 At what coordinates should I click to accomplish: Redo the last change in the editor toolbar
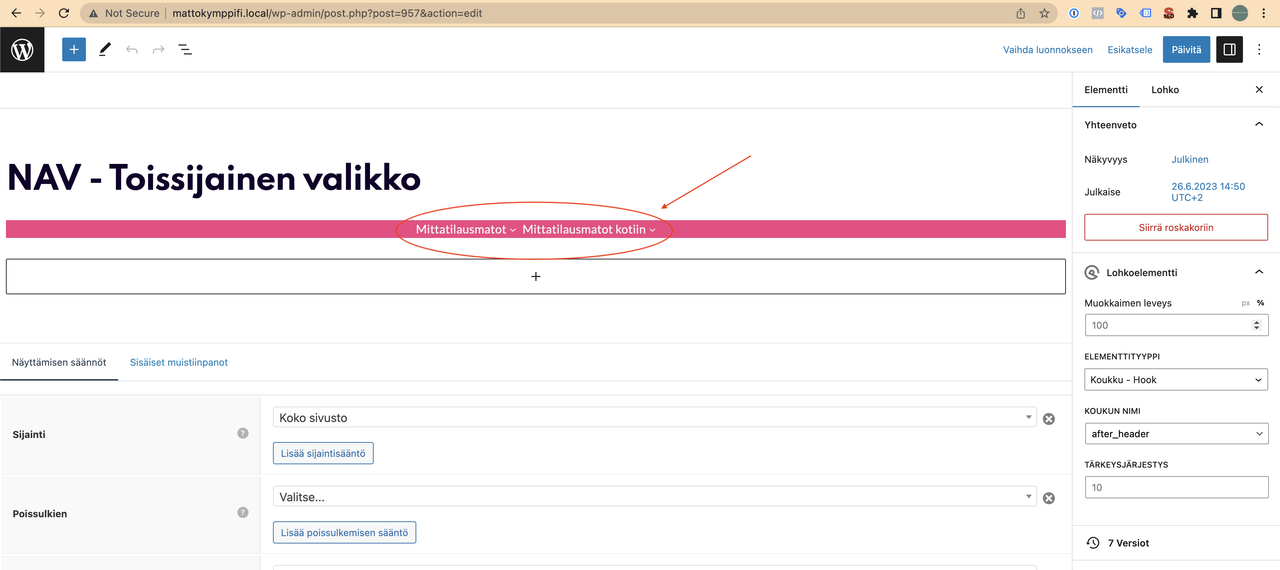coord(158,49)
